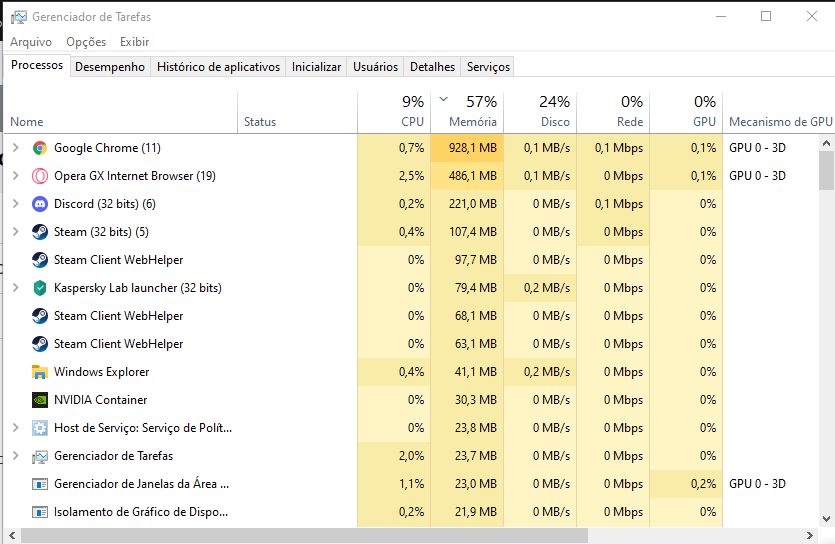Click Discord's 221,0 MB memory cell
Image resolution: width=835 pixels, height=544 pixels.
pos(467,204)
